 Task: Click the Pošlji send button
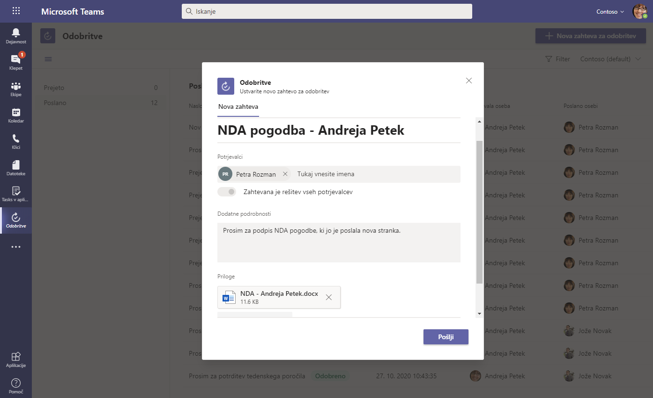[x=446, y=337]
